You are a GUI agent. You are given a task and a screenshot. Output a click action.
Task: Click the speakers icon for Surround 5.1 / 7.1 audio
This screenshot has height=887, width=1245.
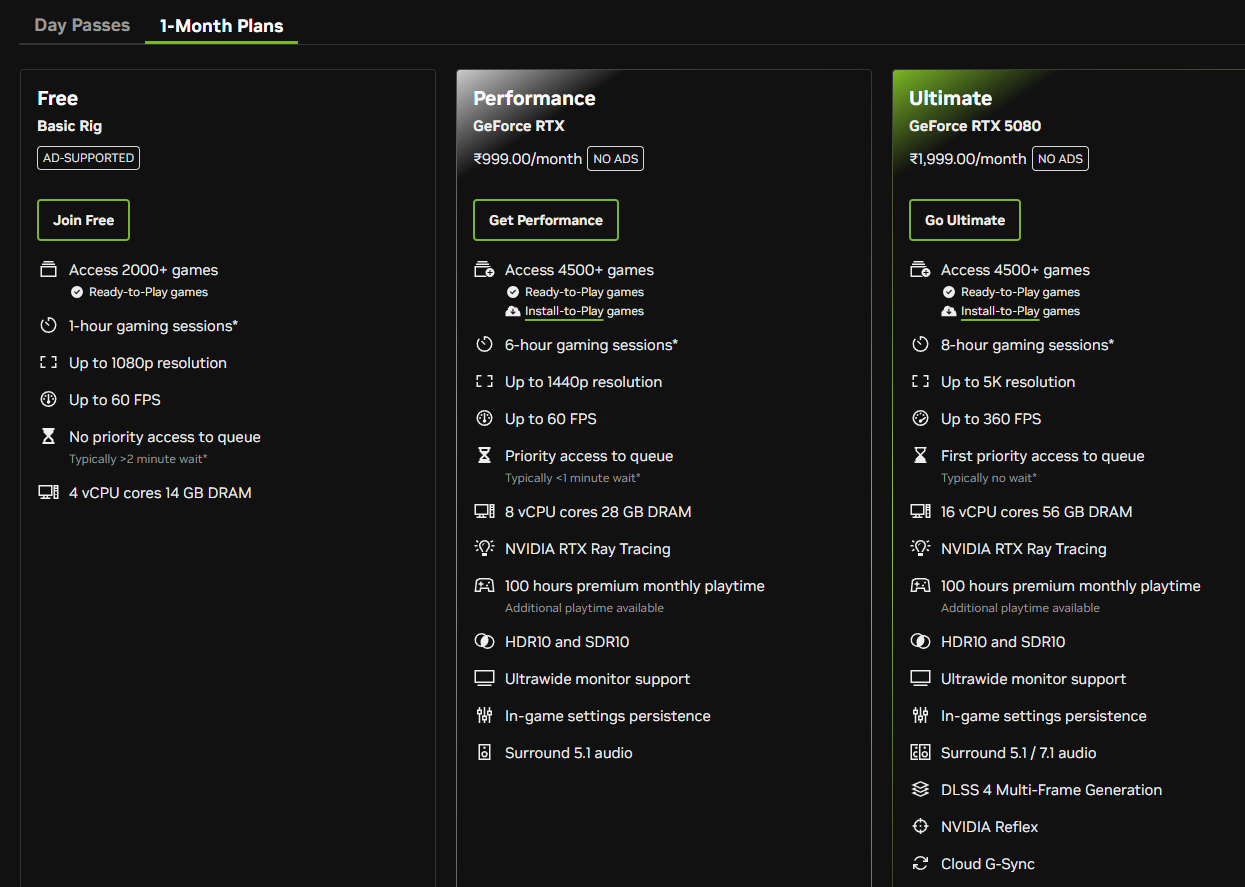920,753
